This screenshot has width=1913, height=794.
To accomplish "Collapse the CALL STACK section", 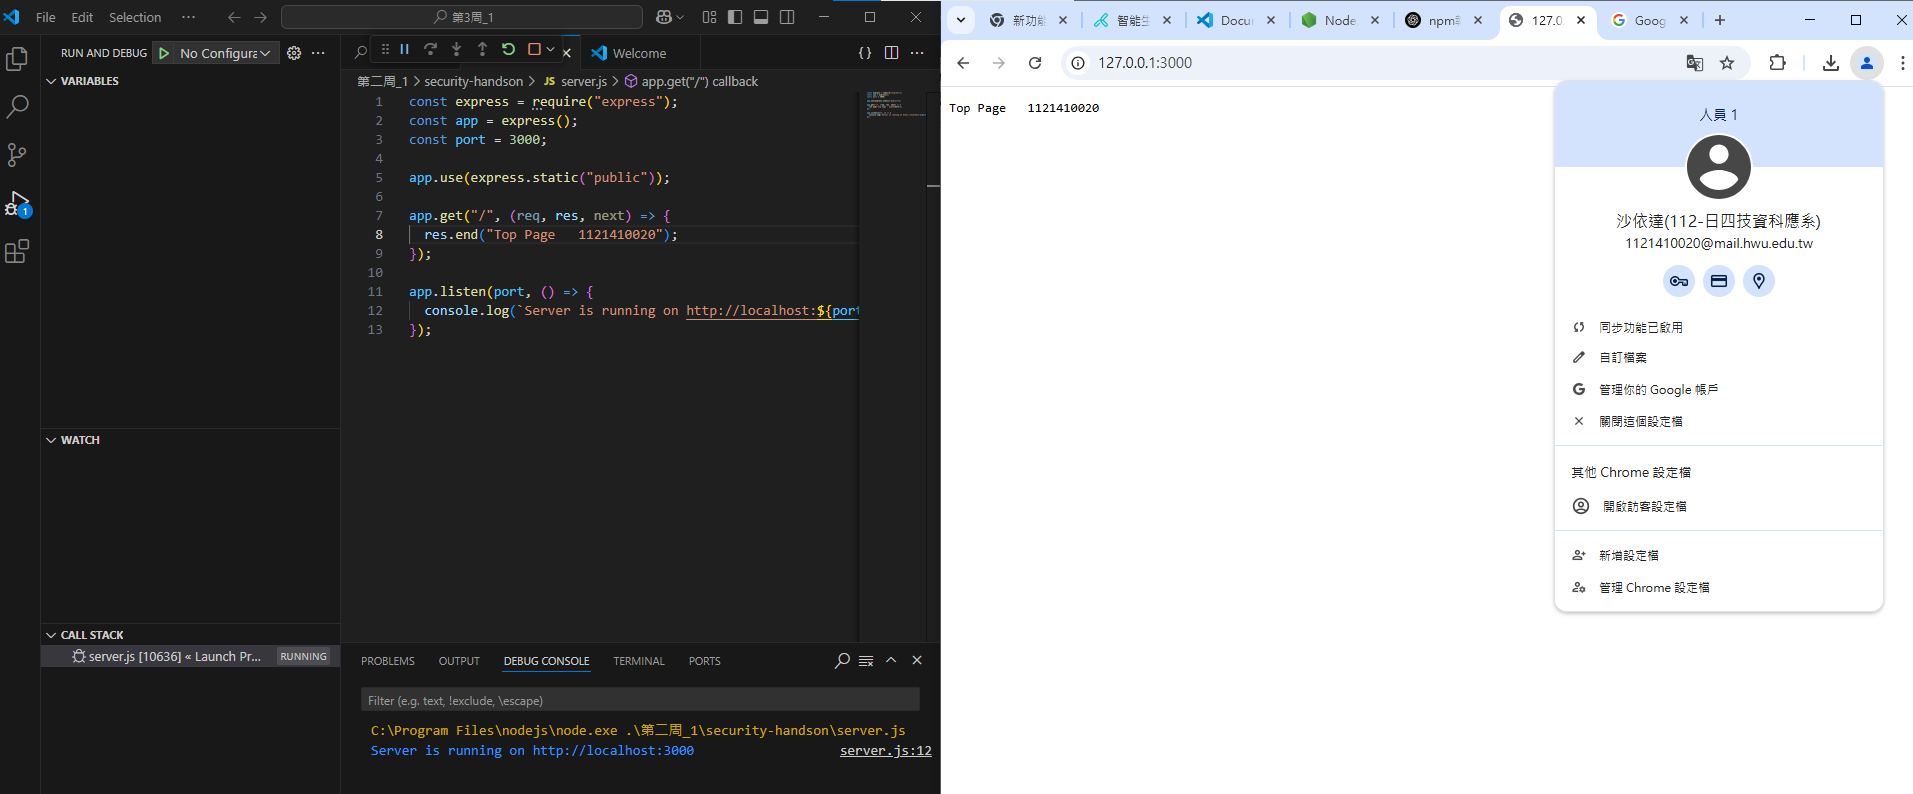I will 91,635.
